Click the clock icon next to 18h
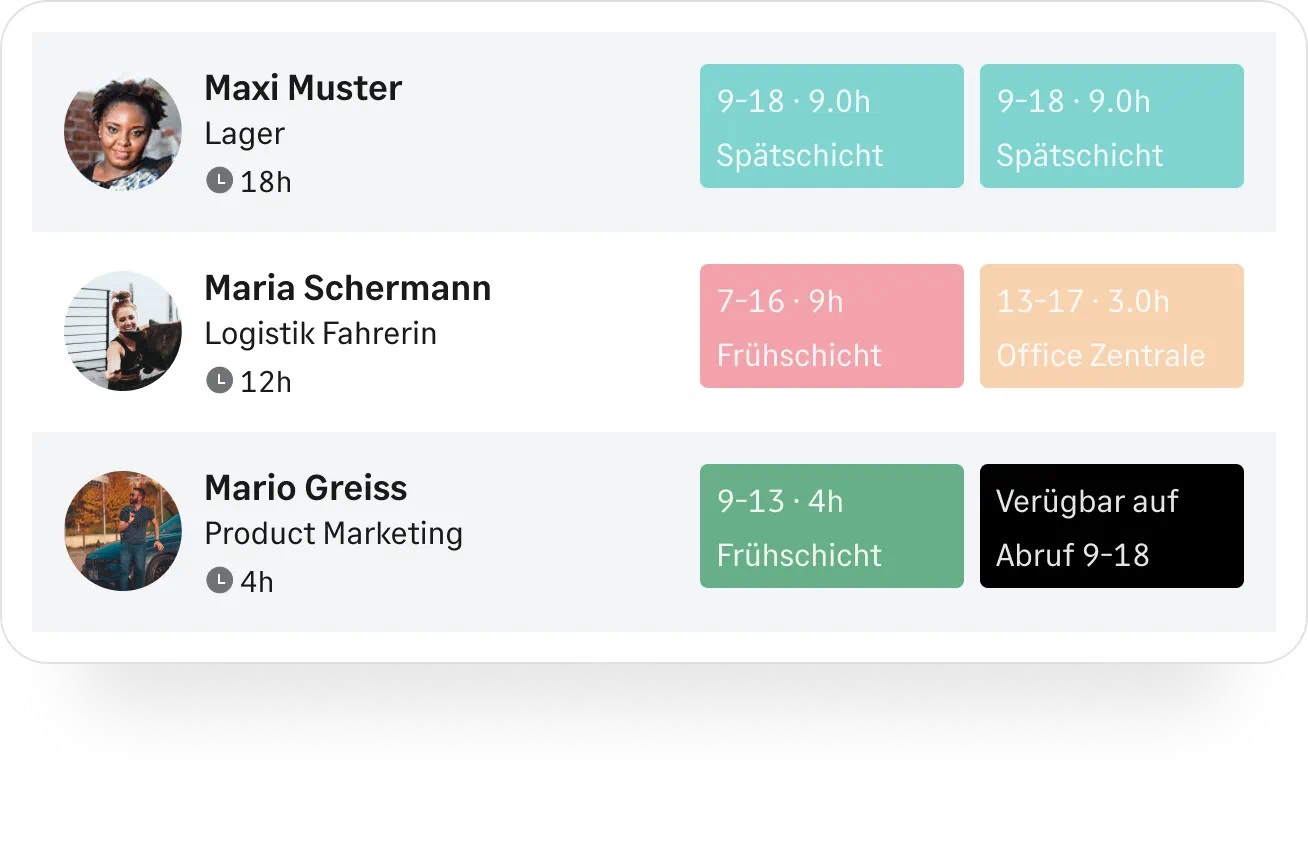 pos(219,181)
